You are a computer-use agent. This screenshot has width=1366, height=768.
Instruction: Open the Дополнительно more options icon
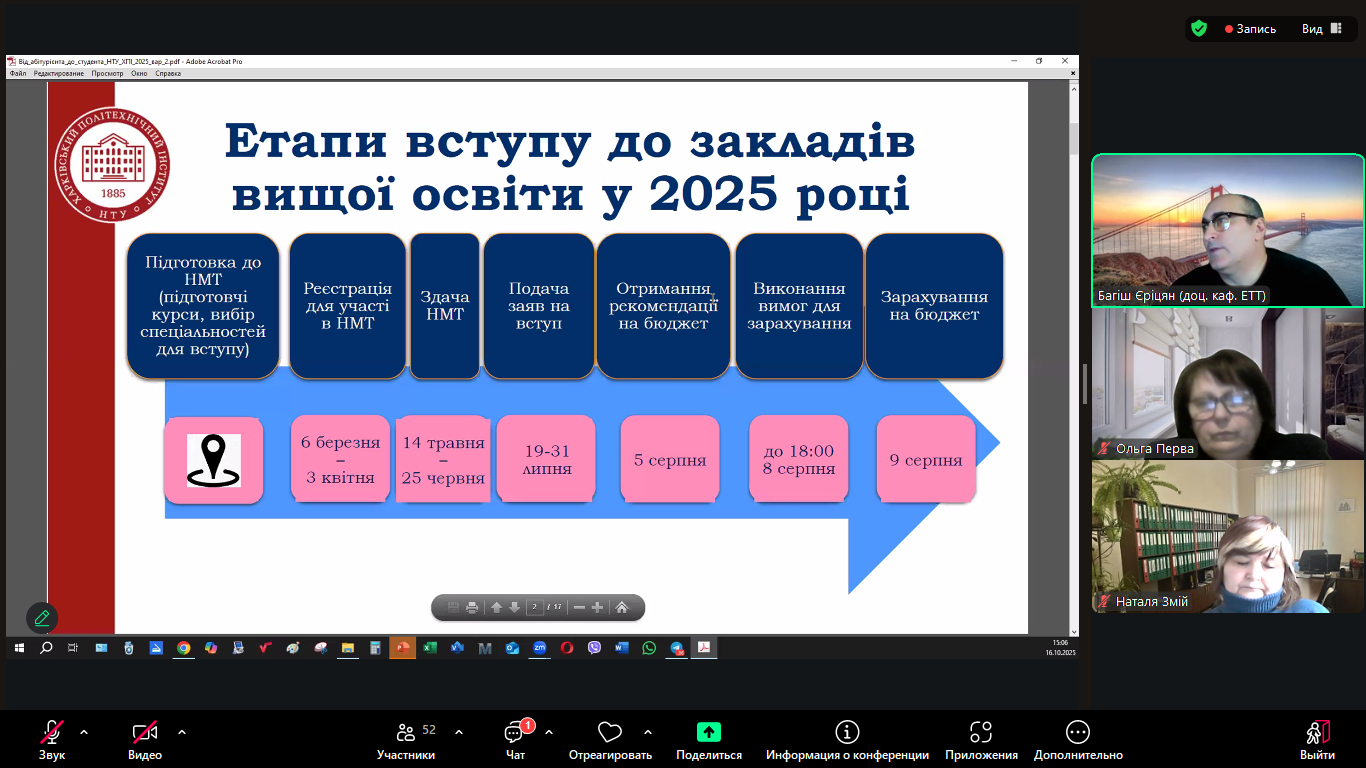click(1078, 740)
